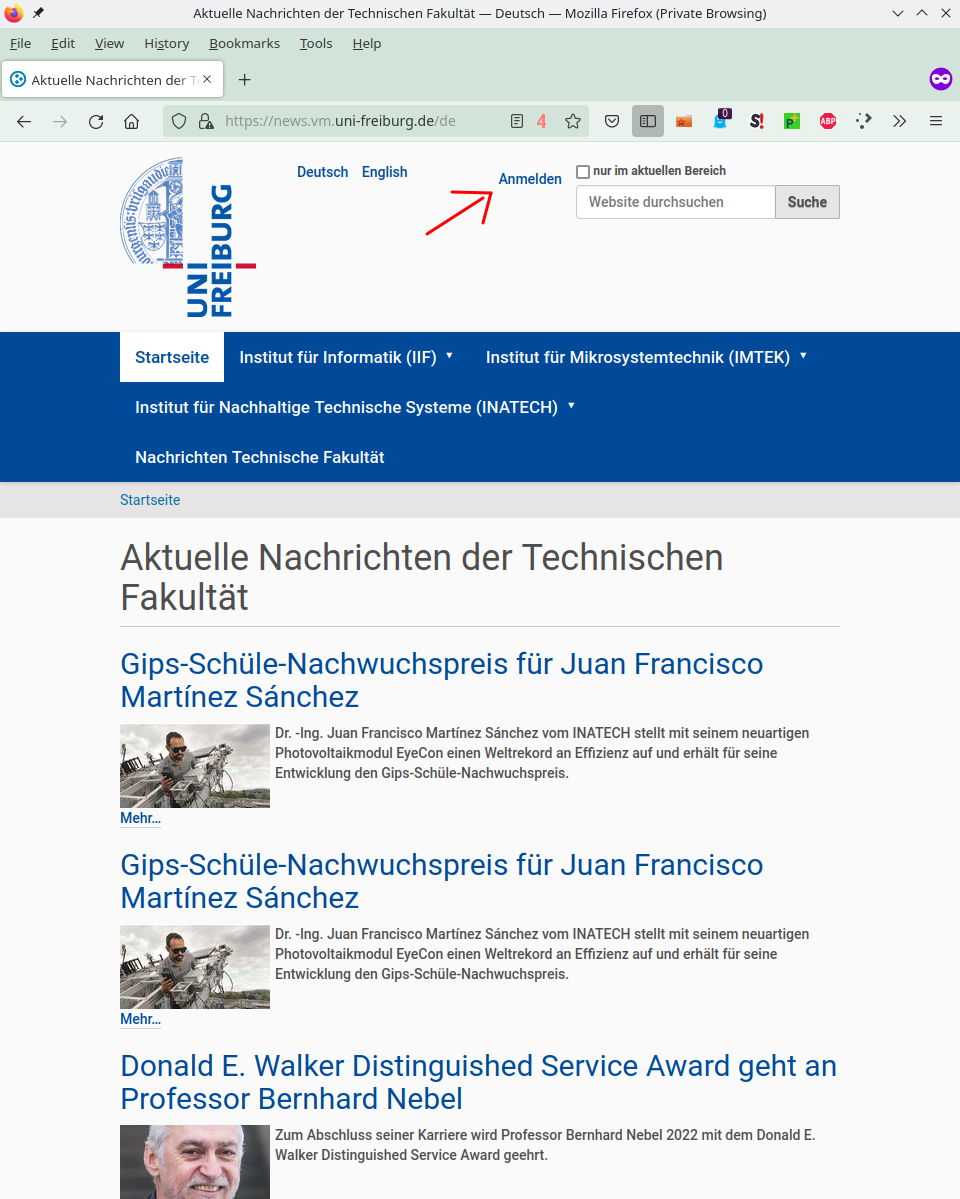Enable 'nur im aktuellen Bereich' checkbox
Screen dimensions: 960x1199
[x=583, y=171]
